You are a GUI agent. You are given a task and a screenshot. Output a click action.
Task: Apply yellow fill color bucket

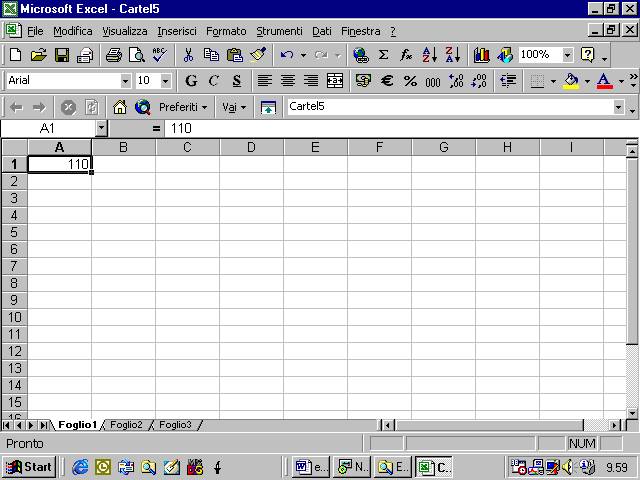[571, 81]
